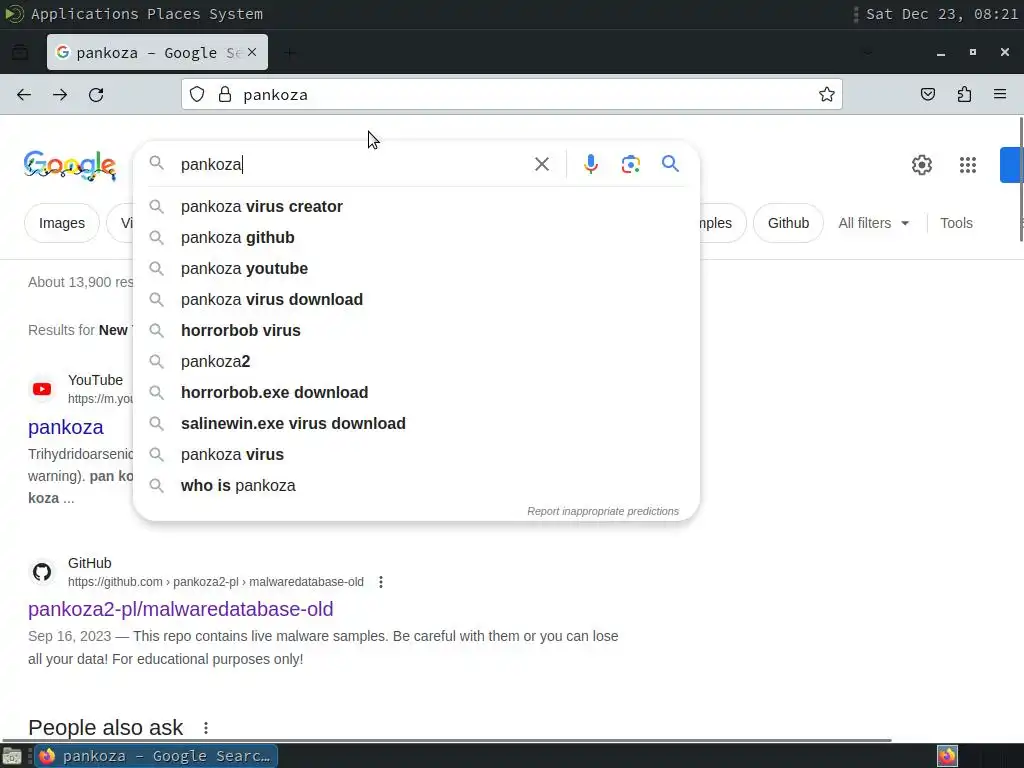Click the vertical page scrollbar
Screen dimensions: 1024x768
coord(1021,180)
